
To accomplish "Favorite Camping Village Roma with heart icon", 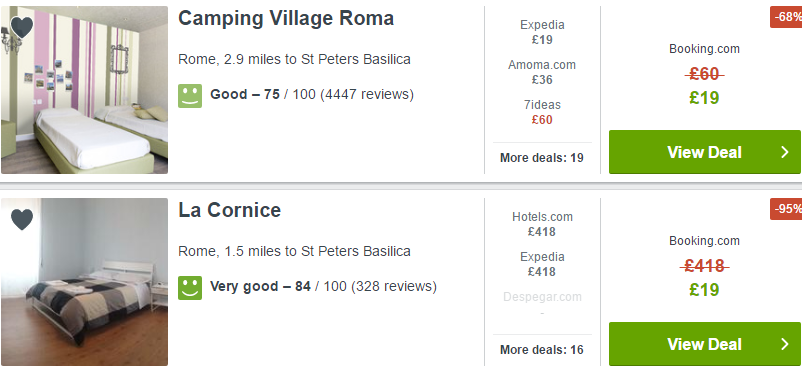I will pos(21,28).
